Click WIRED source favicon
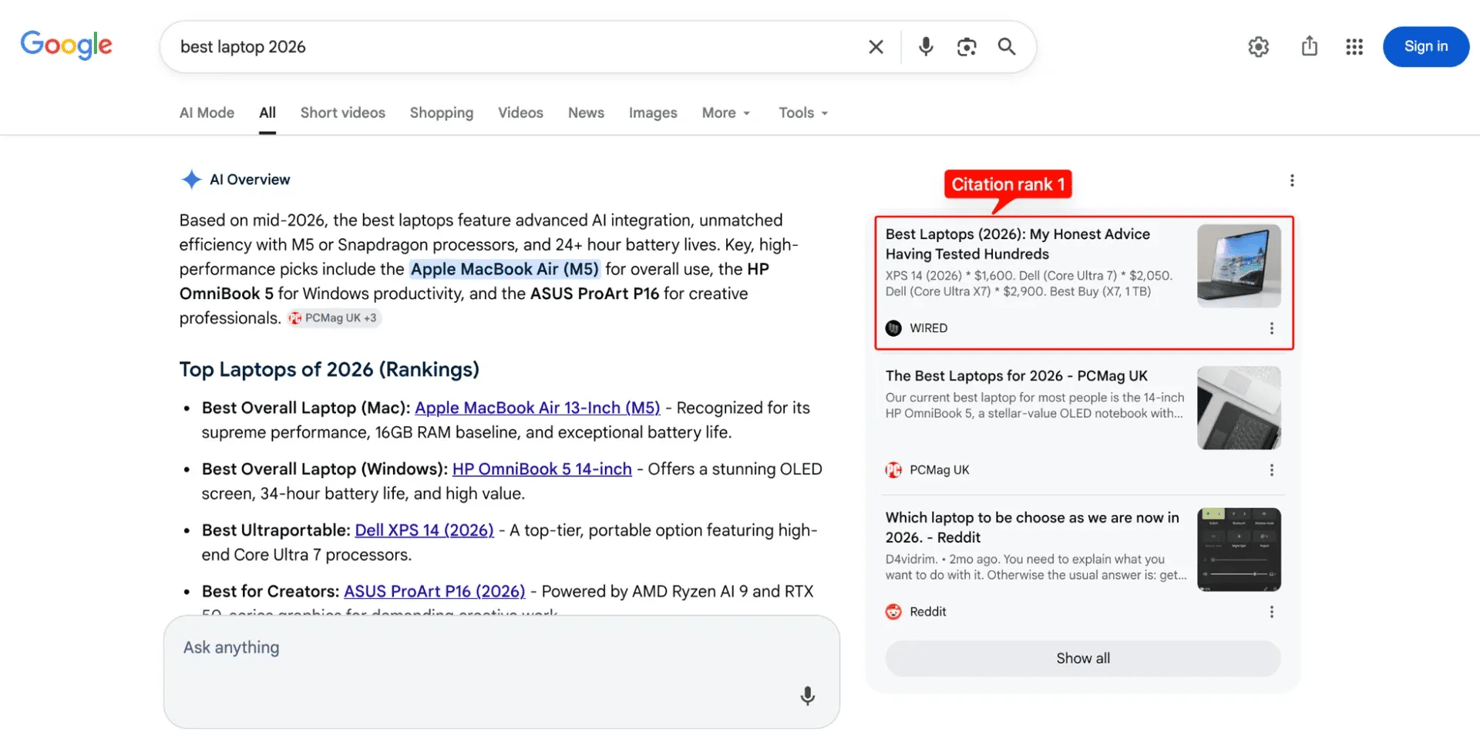Screen dimensions: 1480x746 894,328
